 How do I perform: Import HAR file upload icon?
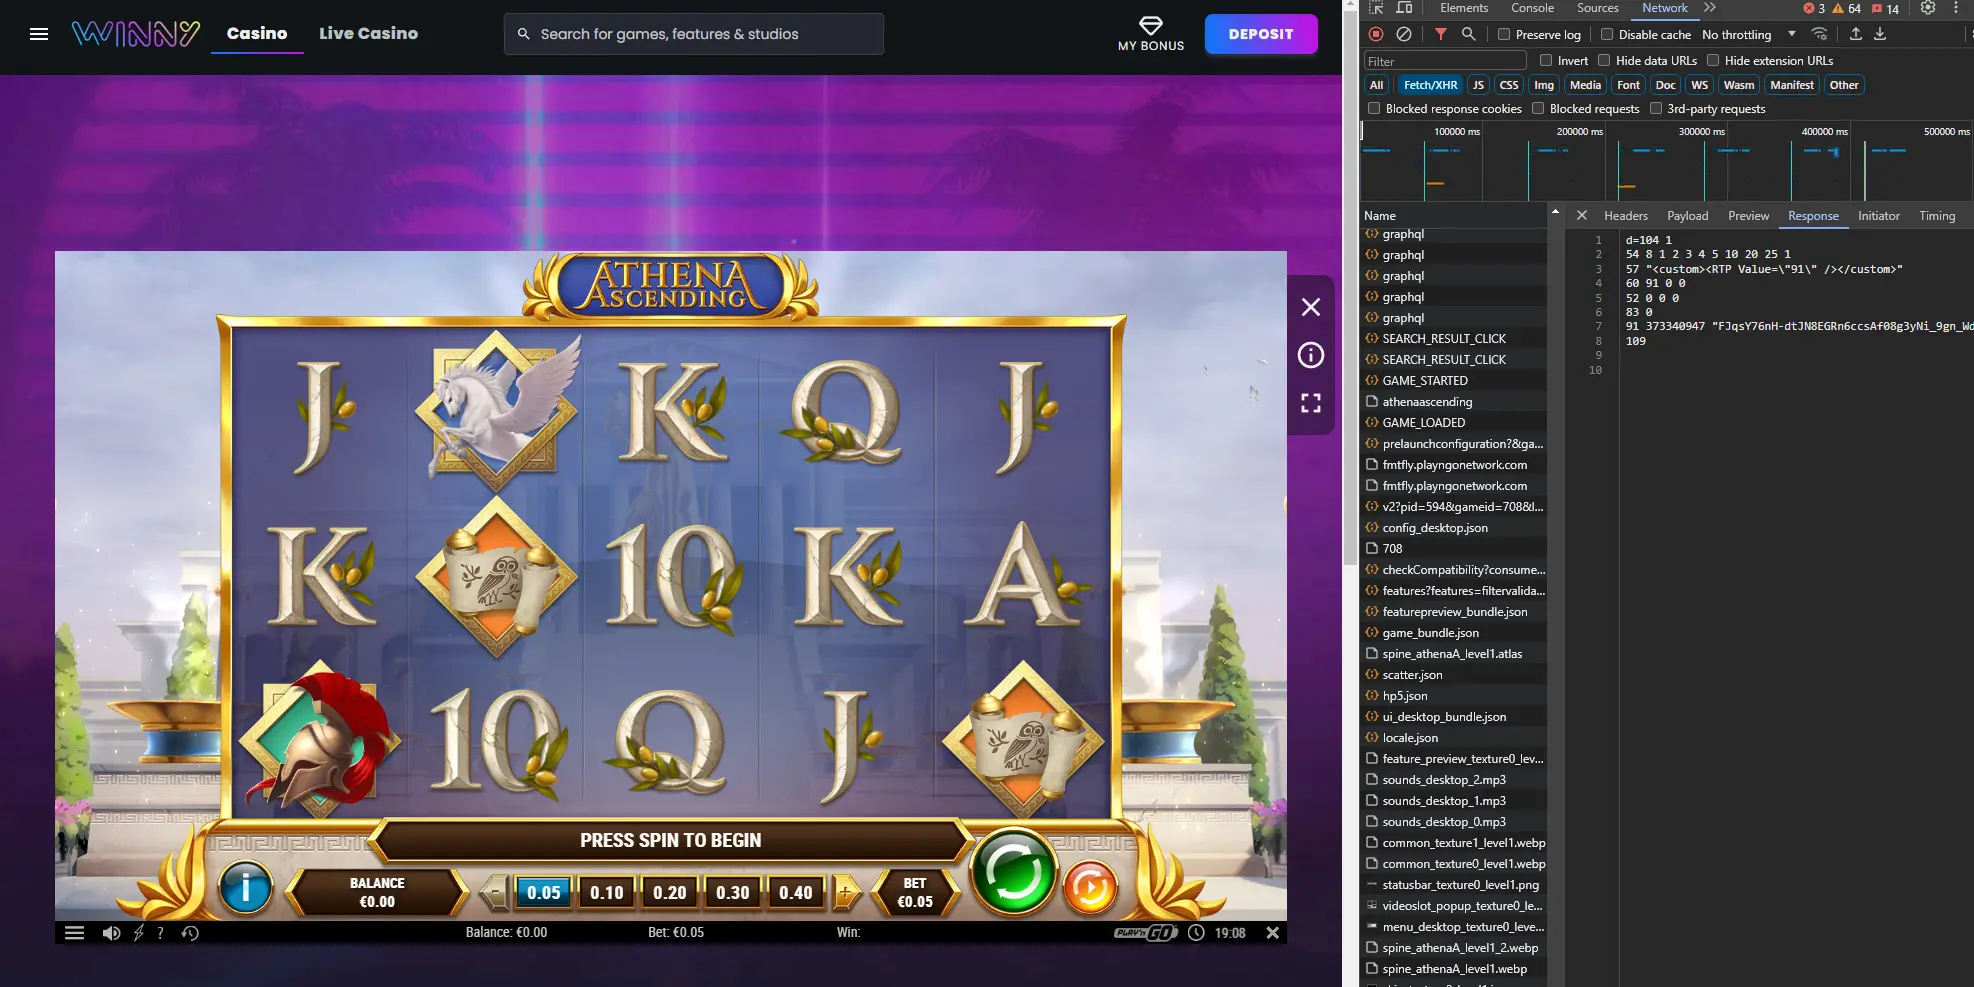click(x=1856, y=34)
